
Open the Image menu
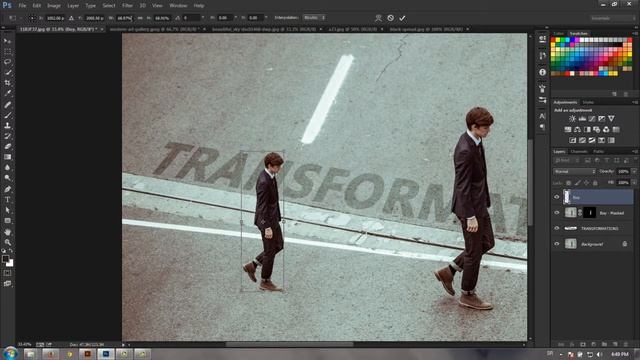point(53,6)
